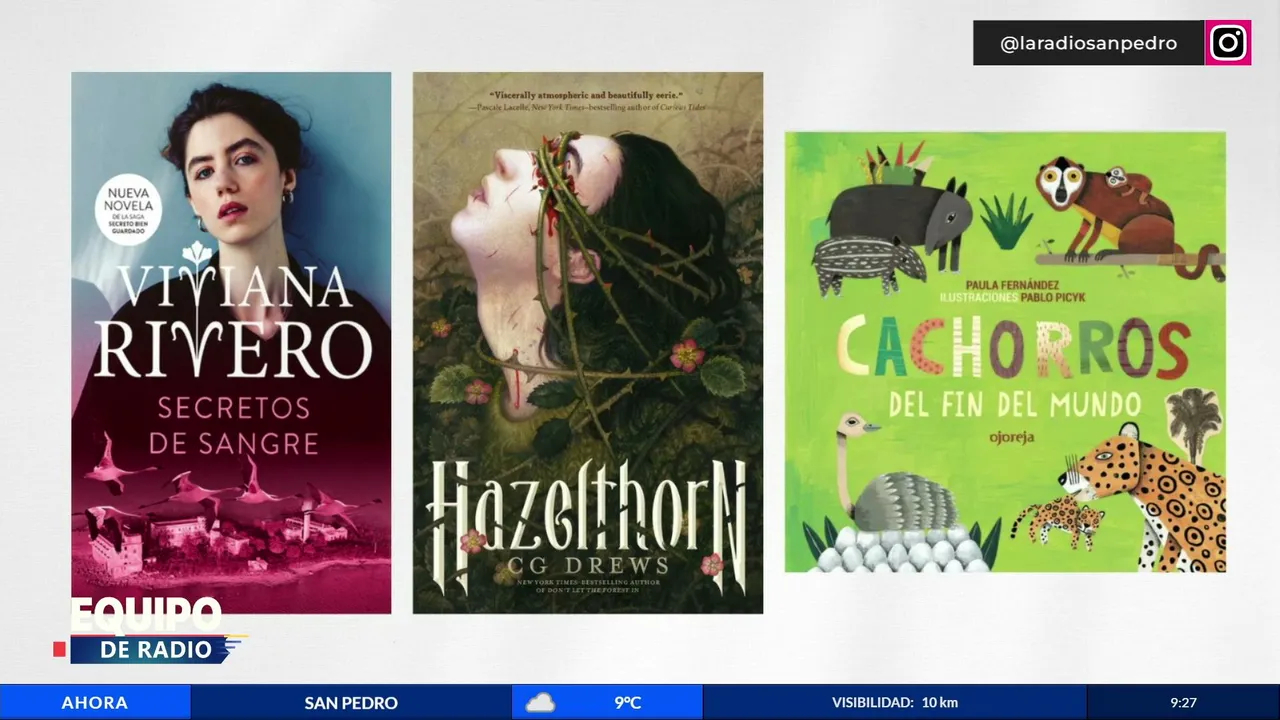Viewport: 1280px width, 720px height.
Task: Click the 9:27 clock time
Action: click(1183, 702)
